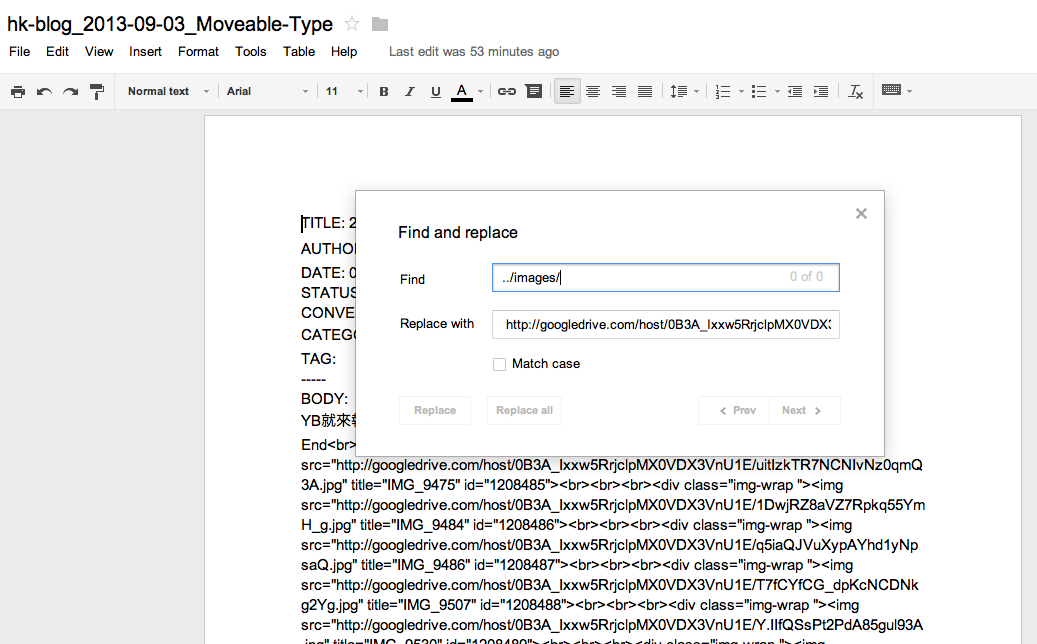
Task: Toggle italic formatting
Action: tap(409, 91)
